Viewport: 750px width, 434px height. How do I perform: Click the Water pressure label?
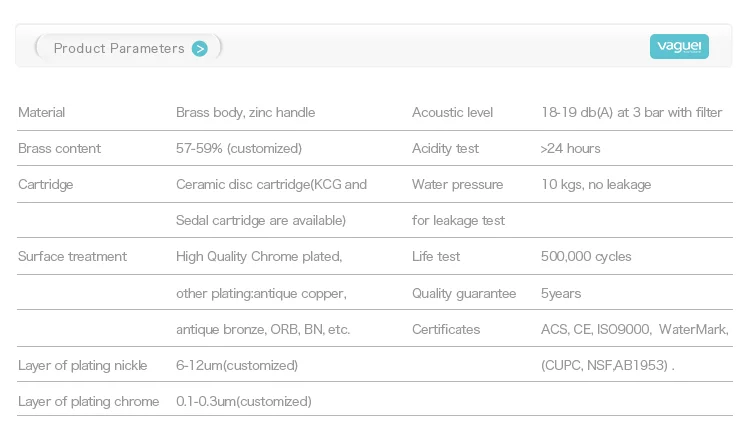[x=457, y=185]
